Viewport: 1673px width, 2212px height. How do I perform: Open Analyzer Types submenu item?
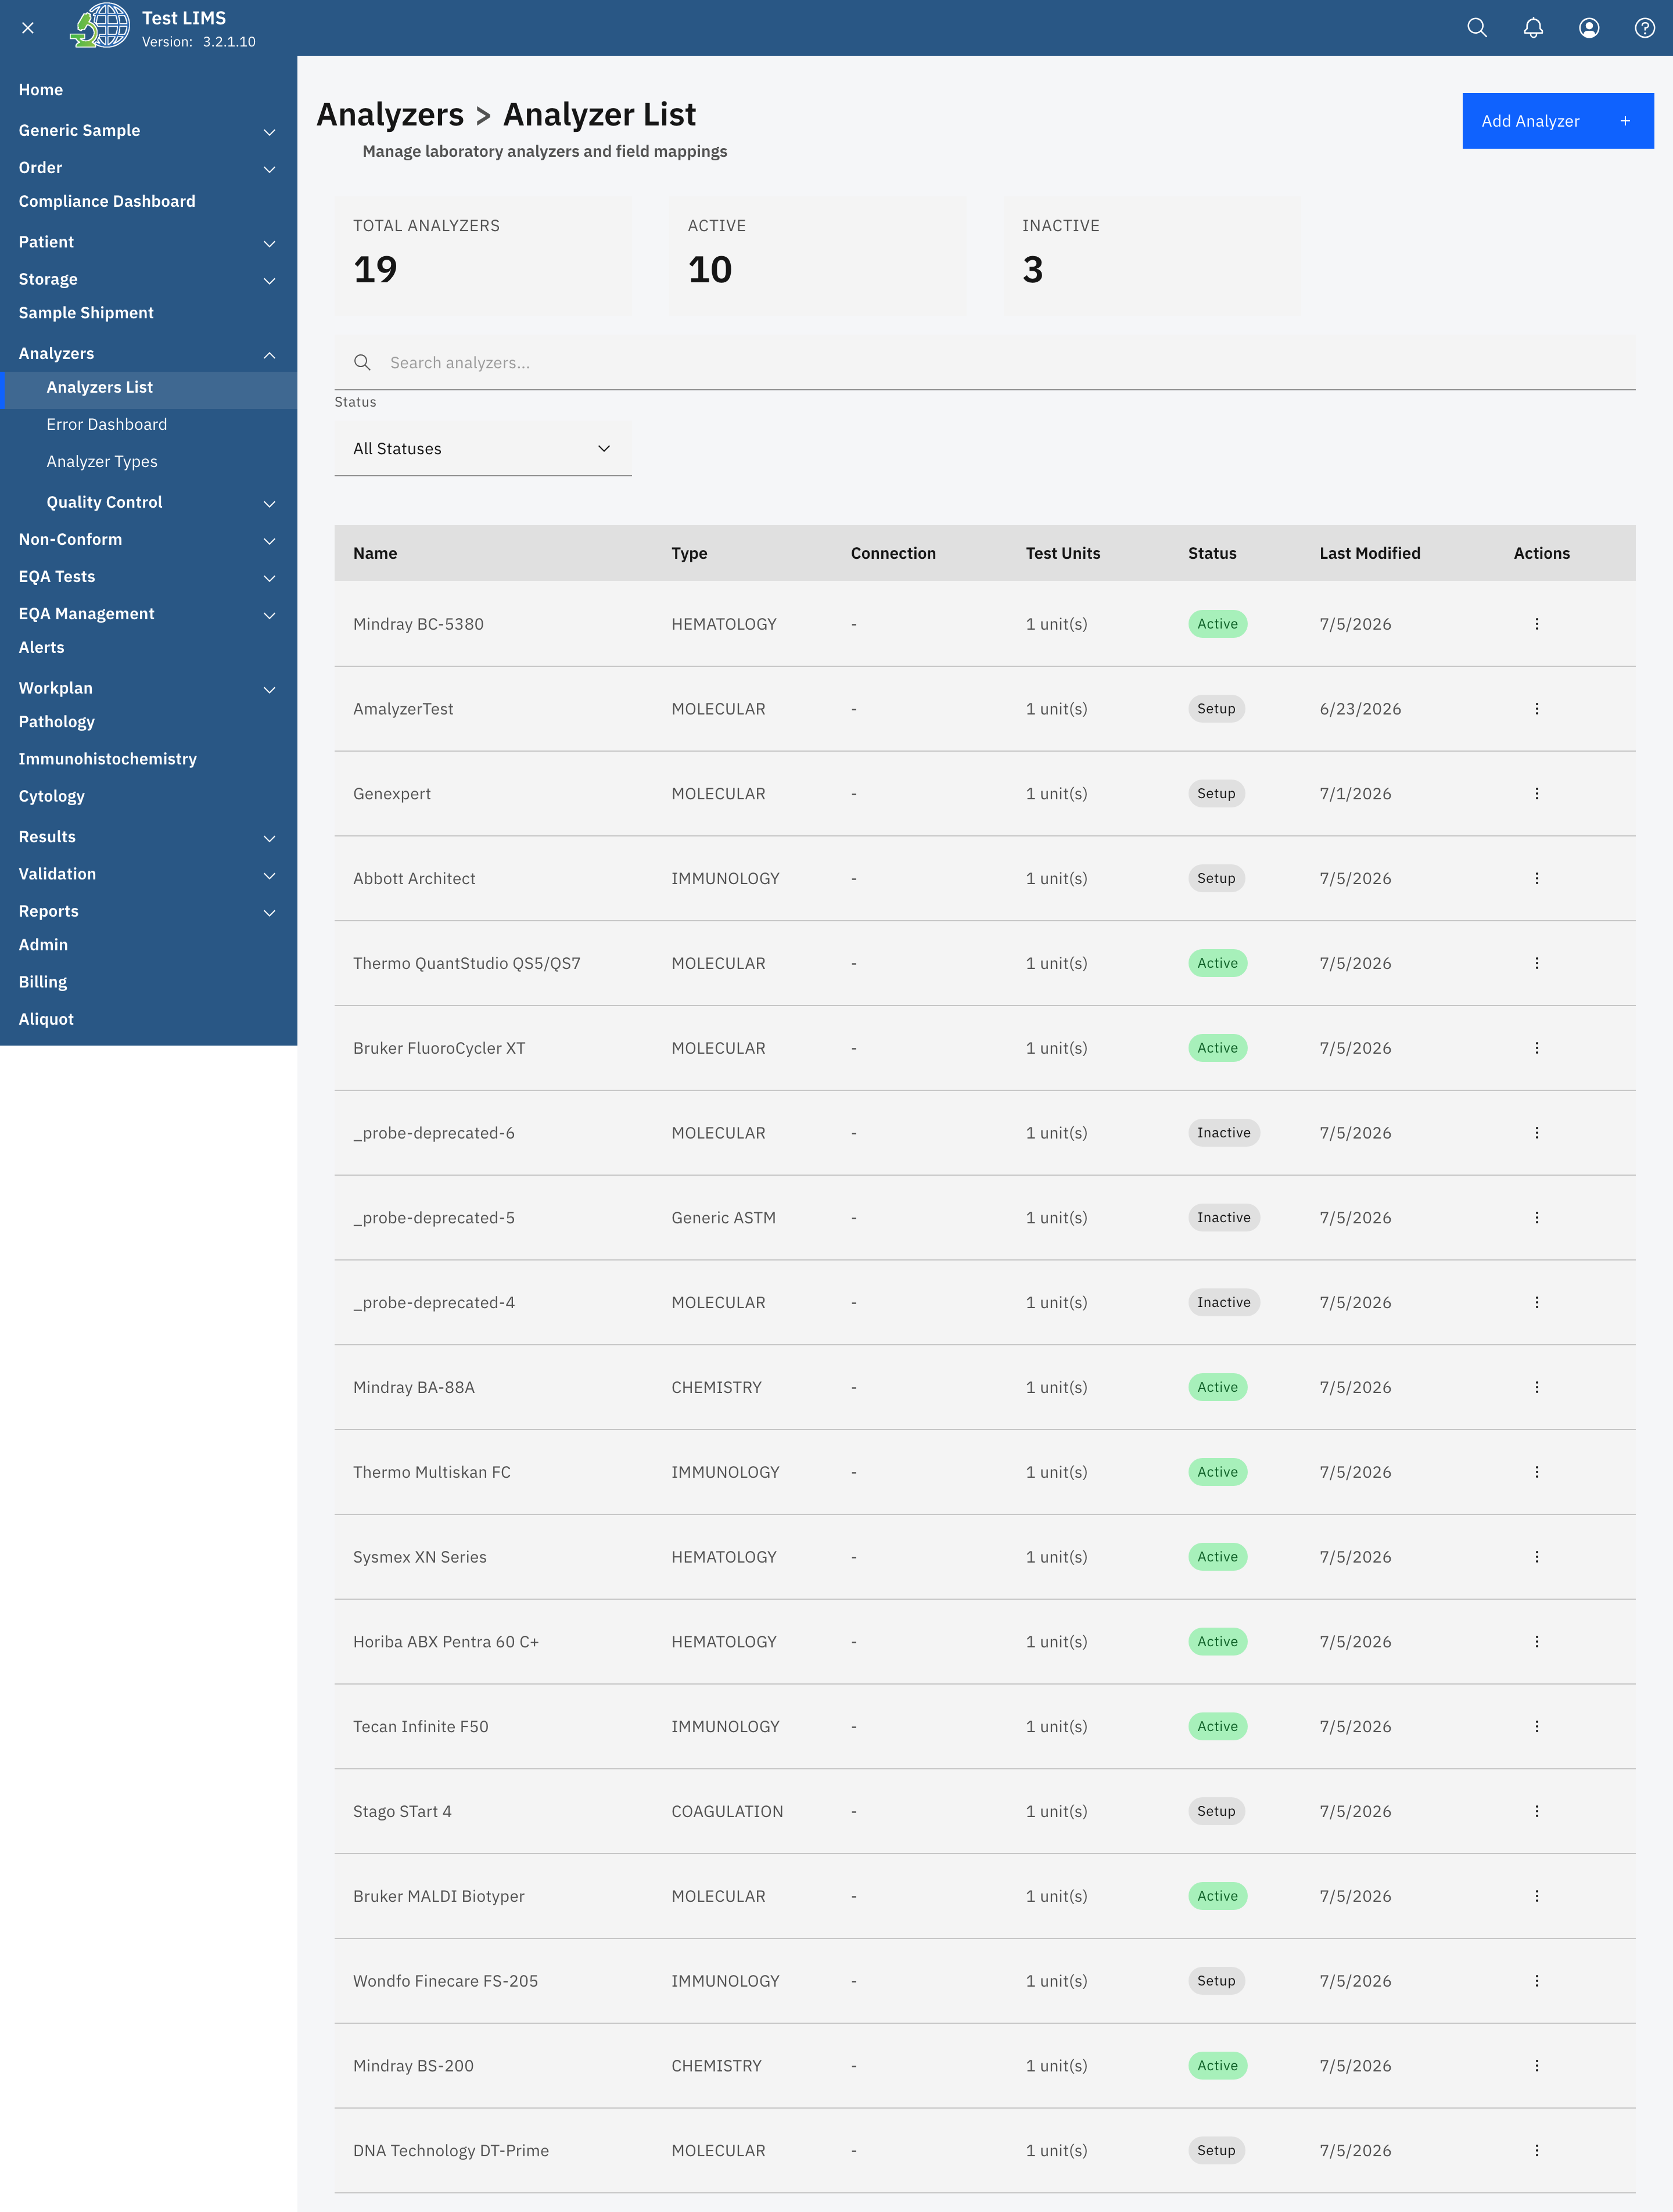click(102, 462)
